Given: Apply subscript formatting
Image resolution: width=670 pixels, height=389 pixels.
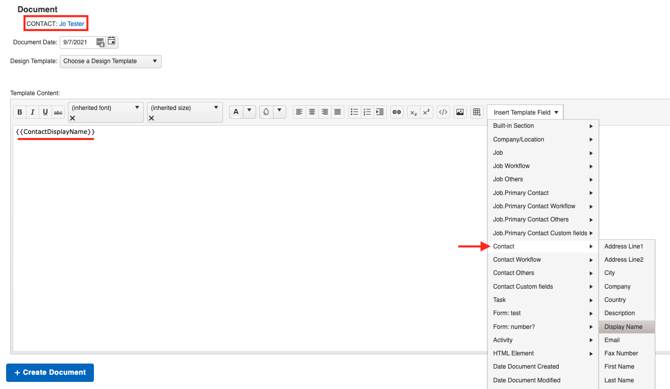Looking at the screenshot, I should 413,112.
